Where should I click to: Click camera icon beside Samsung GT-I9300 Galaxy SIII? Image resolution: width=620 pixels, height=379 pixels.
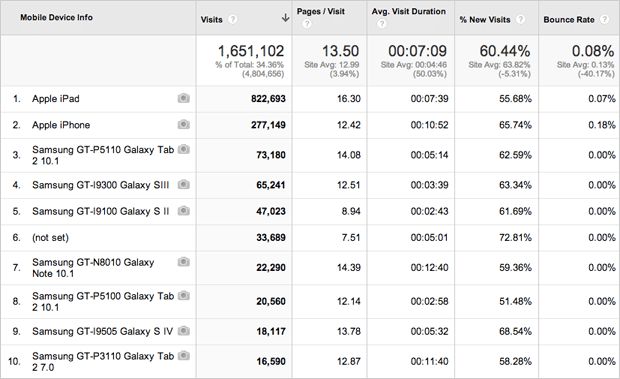click(x=183, y=184)
